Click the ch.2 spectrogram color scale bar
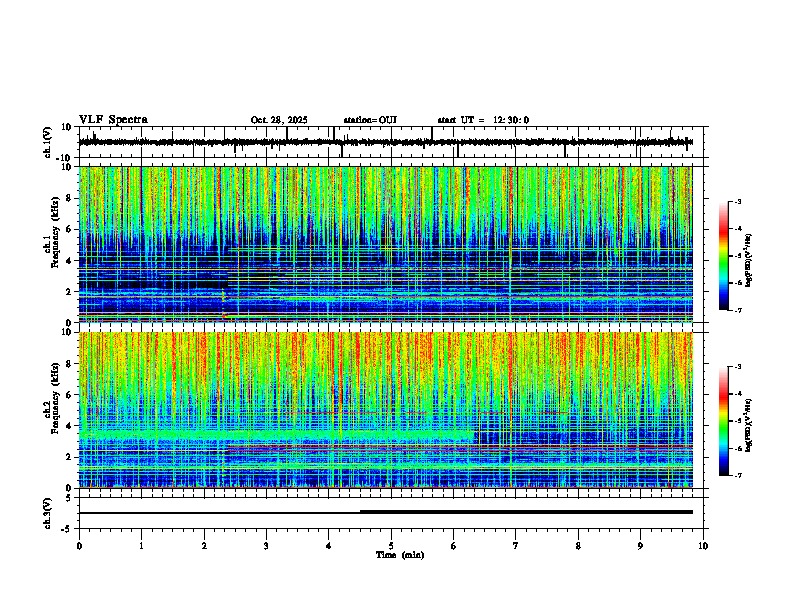Screen dimensions: 792x612 pos(724,421)
